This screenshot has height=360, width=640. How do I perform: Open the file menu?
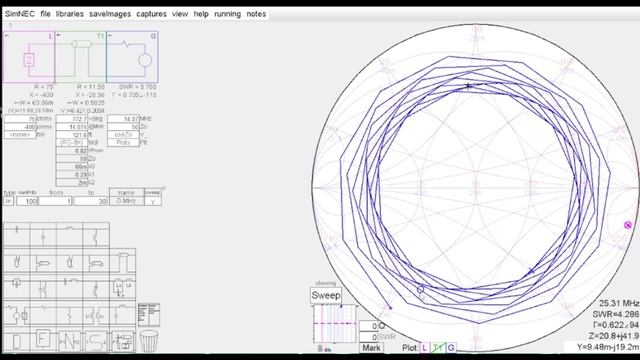pyautogui.click(x=45, y=14)
